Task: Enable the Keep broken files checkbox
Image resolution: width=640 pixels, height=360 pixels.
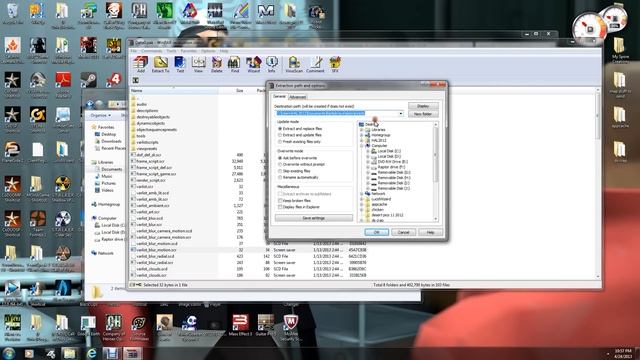Action: pos(280,201)
